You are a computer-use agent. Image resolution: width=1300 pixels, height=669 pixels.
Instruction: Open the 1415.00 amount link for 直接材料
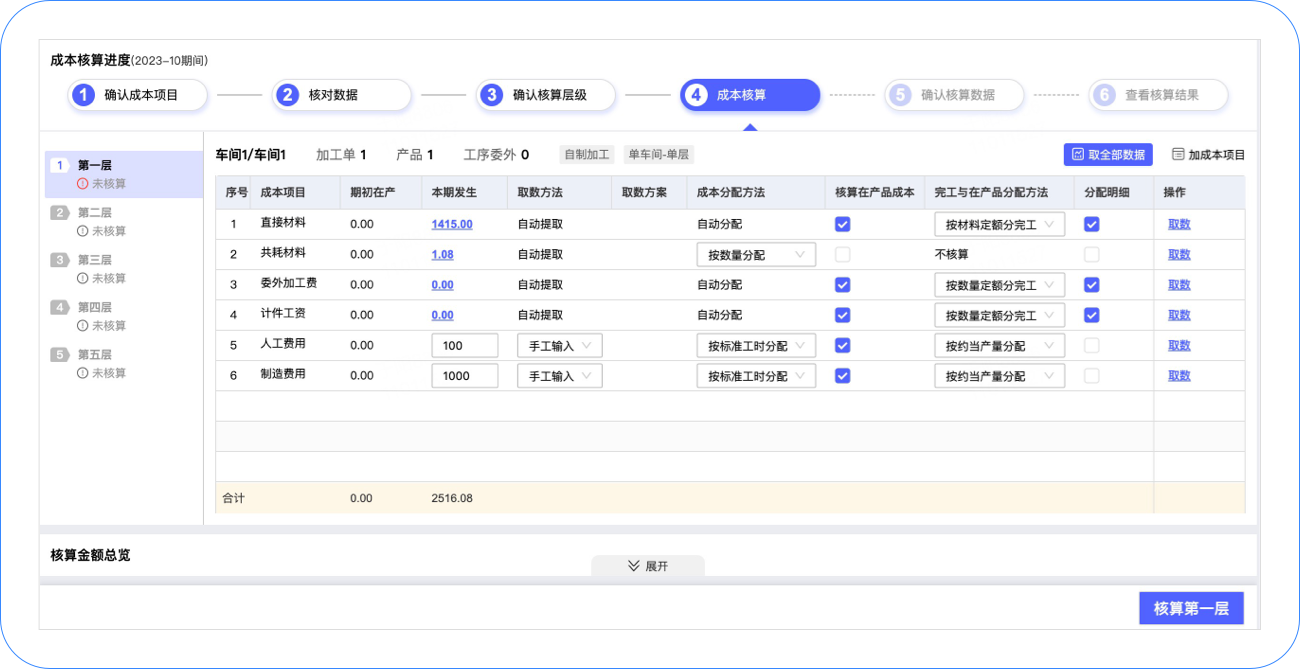[x=452, y=224]
